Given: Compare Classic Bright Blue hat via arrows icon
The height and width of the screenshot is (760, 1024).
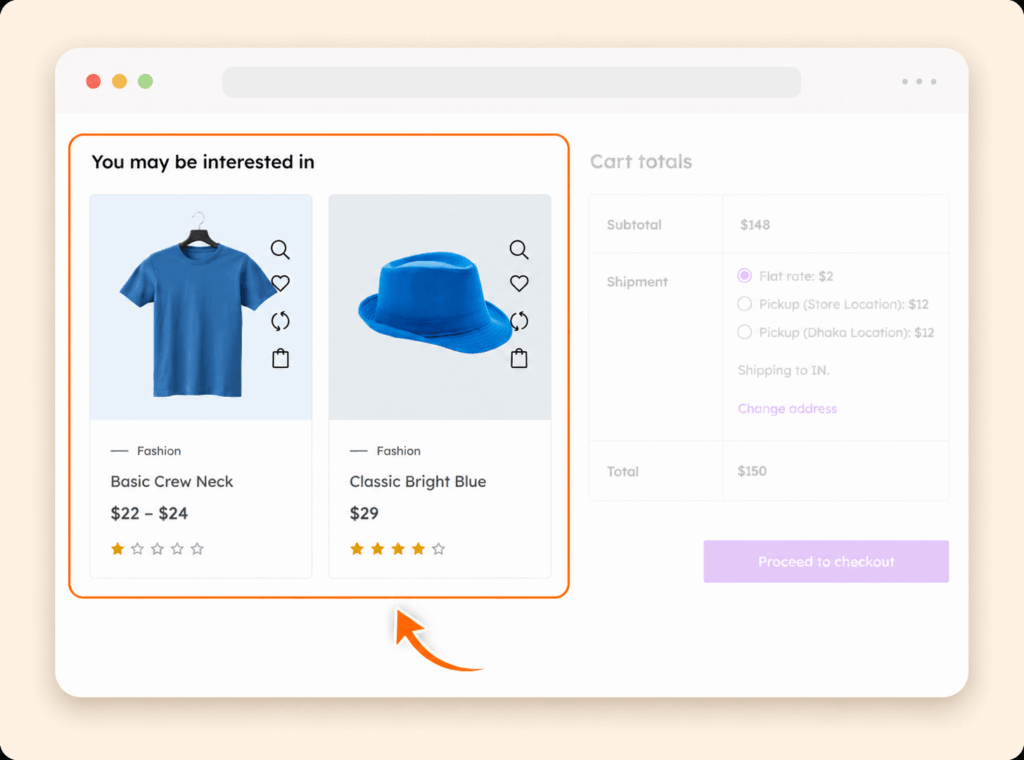Looking at the screenshot, I should (519, 321).
